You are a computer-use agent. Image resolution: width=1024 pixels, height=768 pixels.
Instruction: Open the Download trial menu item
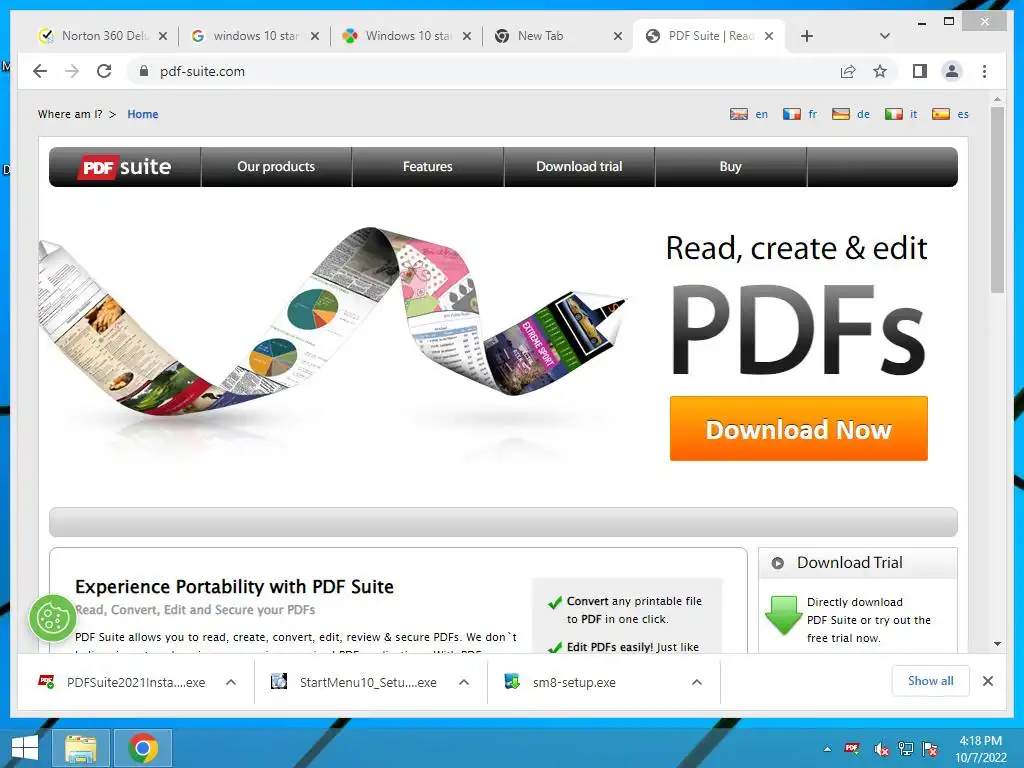[x=579, y=167]
